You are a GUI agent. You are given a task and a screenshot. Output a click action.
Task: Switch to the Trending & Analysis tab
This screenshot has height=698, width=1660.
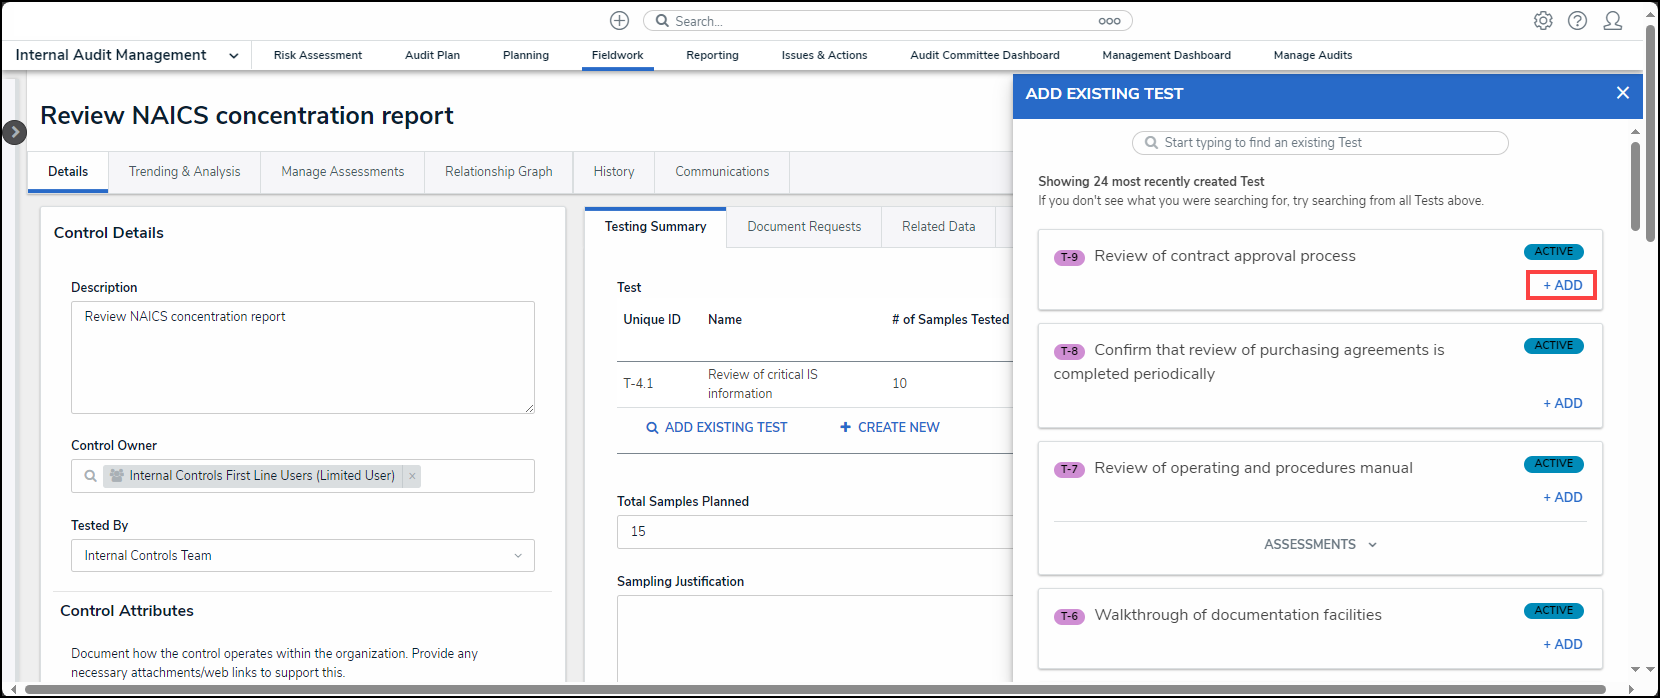coord(184,172)
